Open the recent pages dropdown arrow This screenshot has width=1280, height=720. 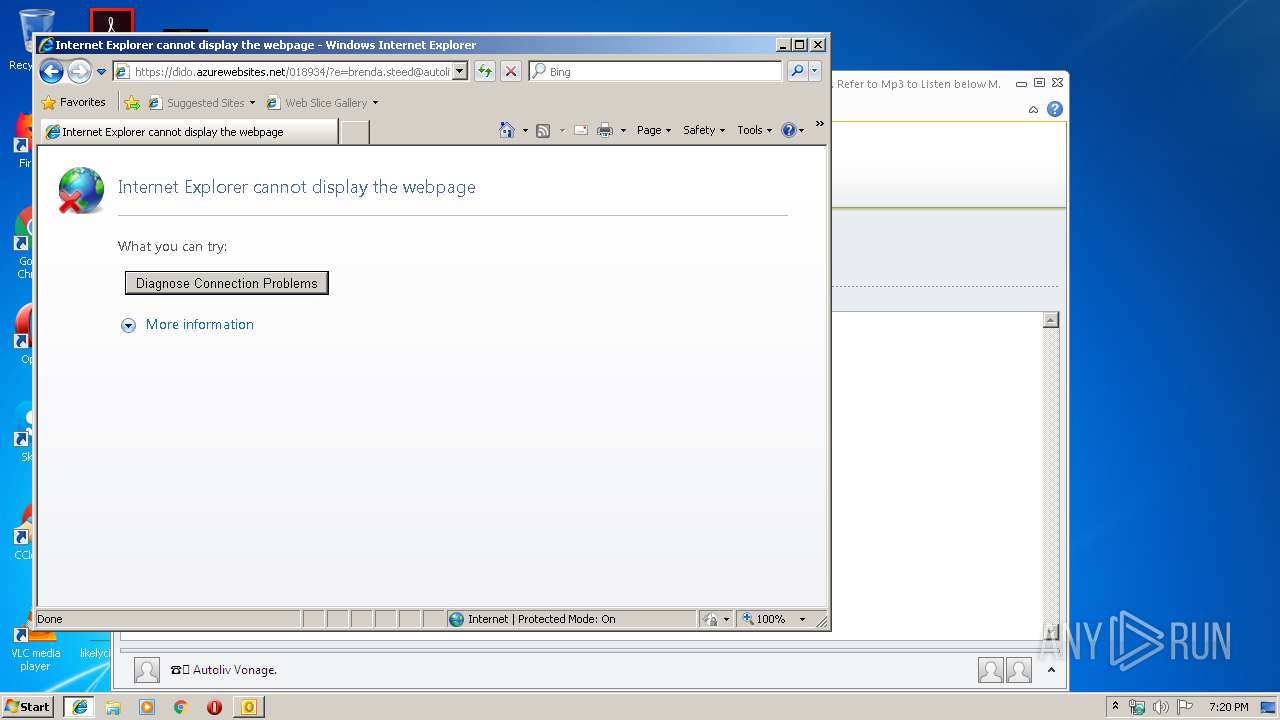101,72
